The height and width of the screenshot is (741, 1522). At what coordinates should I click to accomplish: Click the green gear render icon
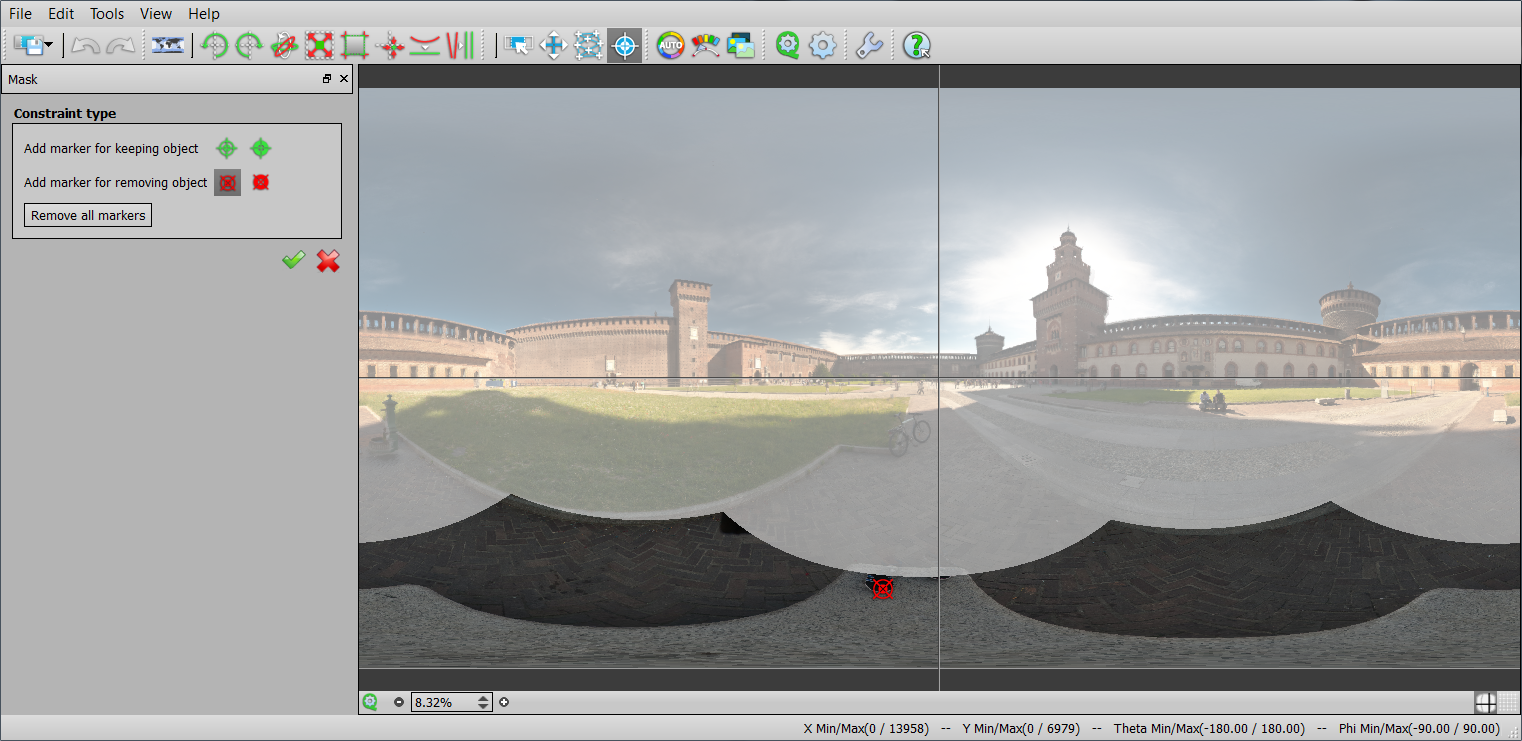click(x=788, y=45)
